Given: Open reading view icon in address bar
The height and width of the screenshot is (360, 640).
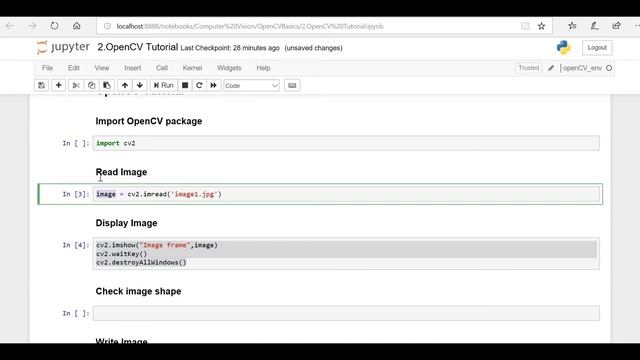Looking at the screenshot, I should (525, 26).
